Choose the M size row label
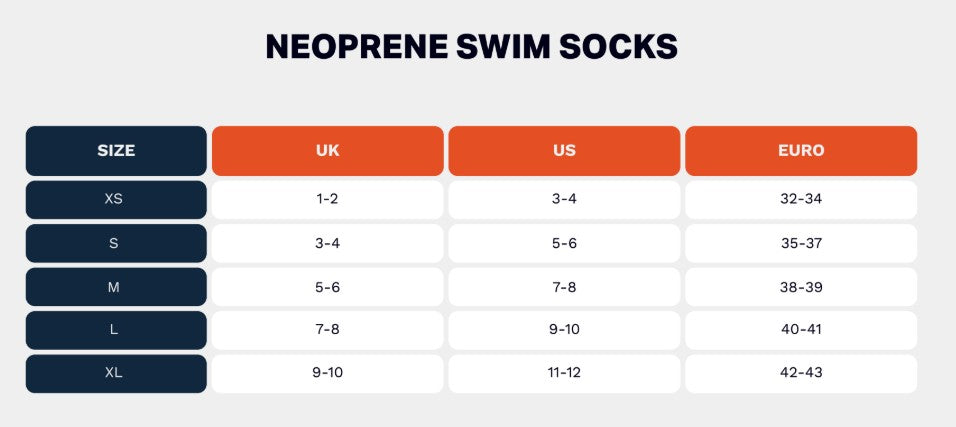Image resolution: width=956 pixels, height=427 pixels. click(x=116, y=287)
